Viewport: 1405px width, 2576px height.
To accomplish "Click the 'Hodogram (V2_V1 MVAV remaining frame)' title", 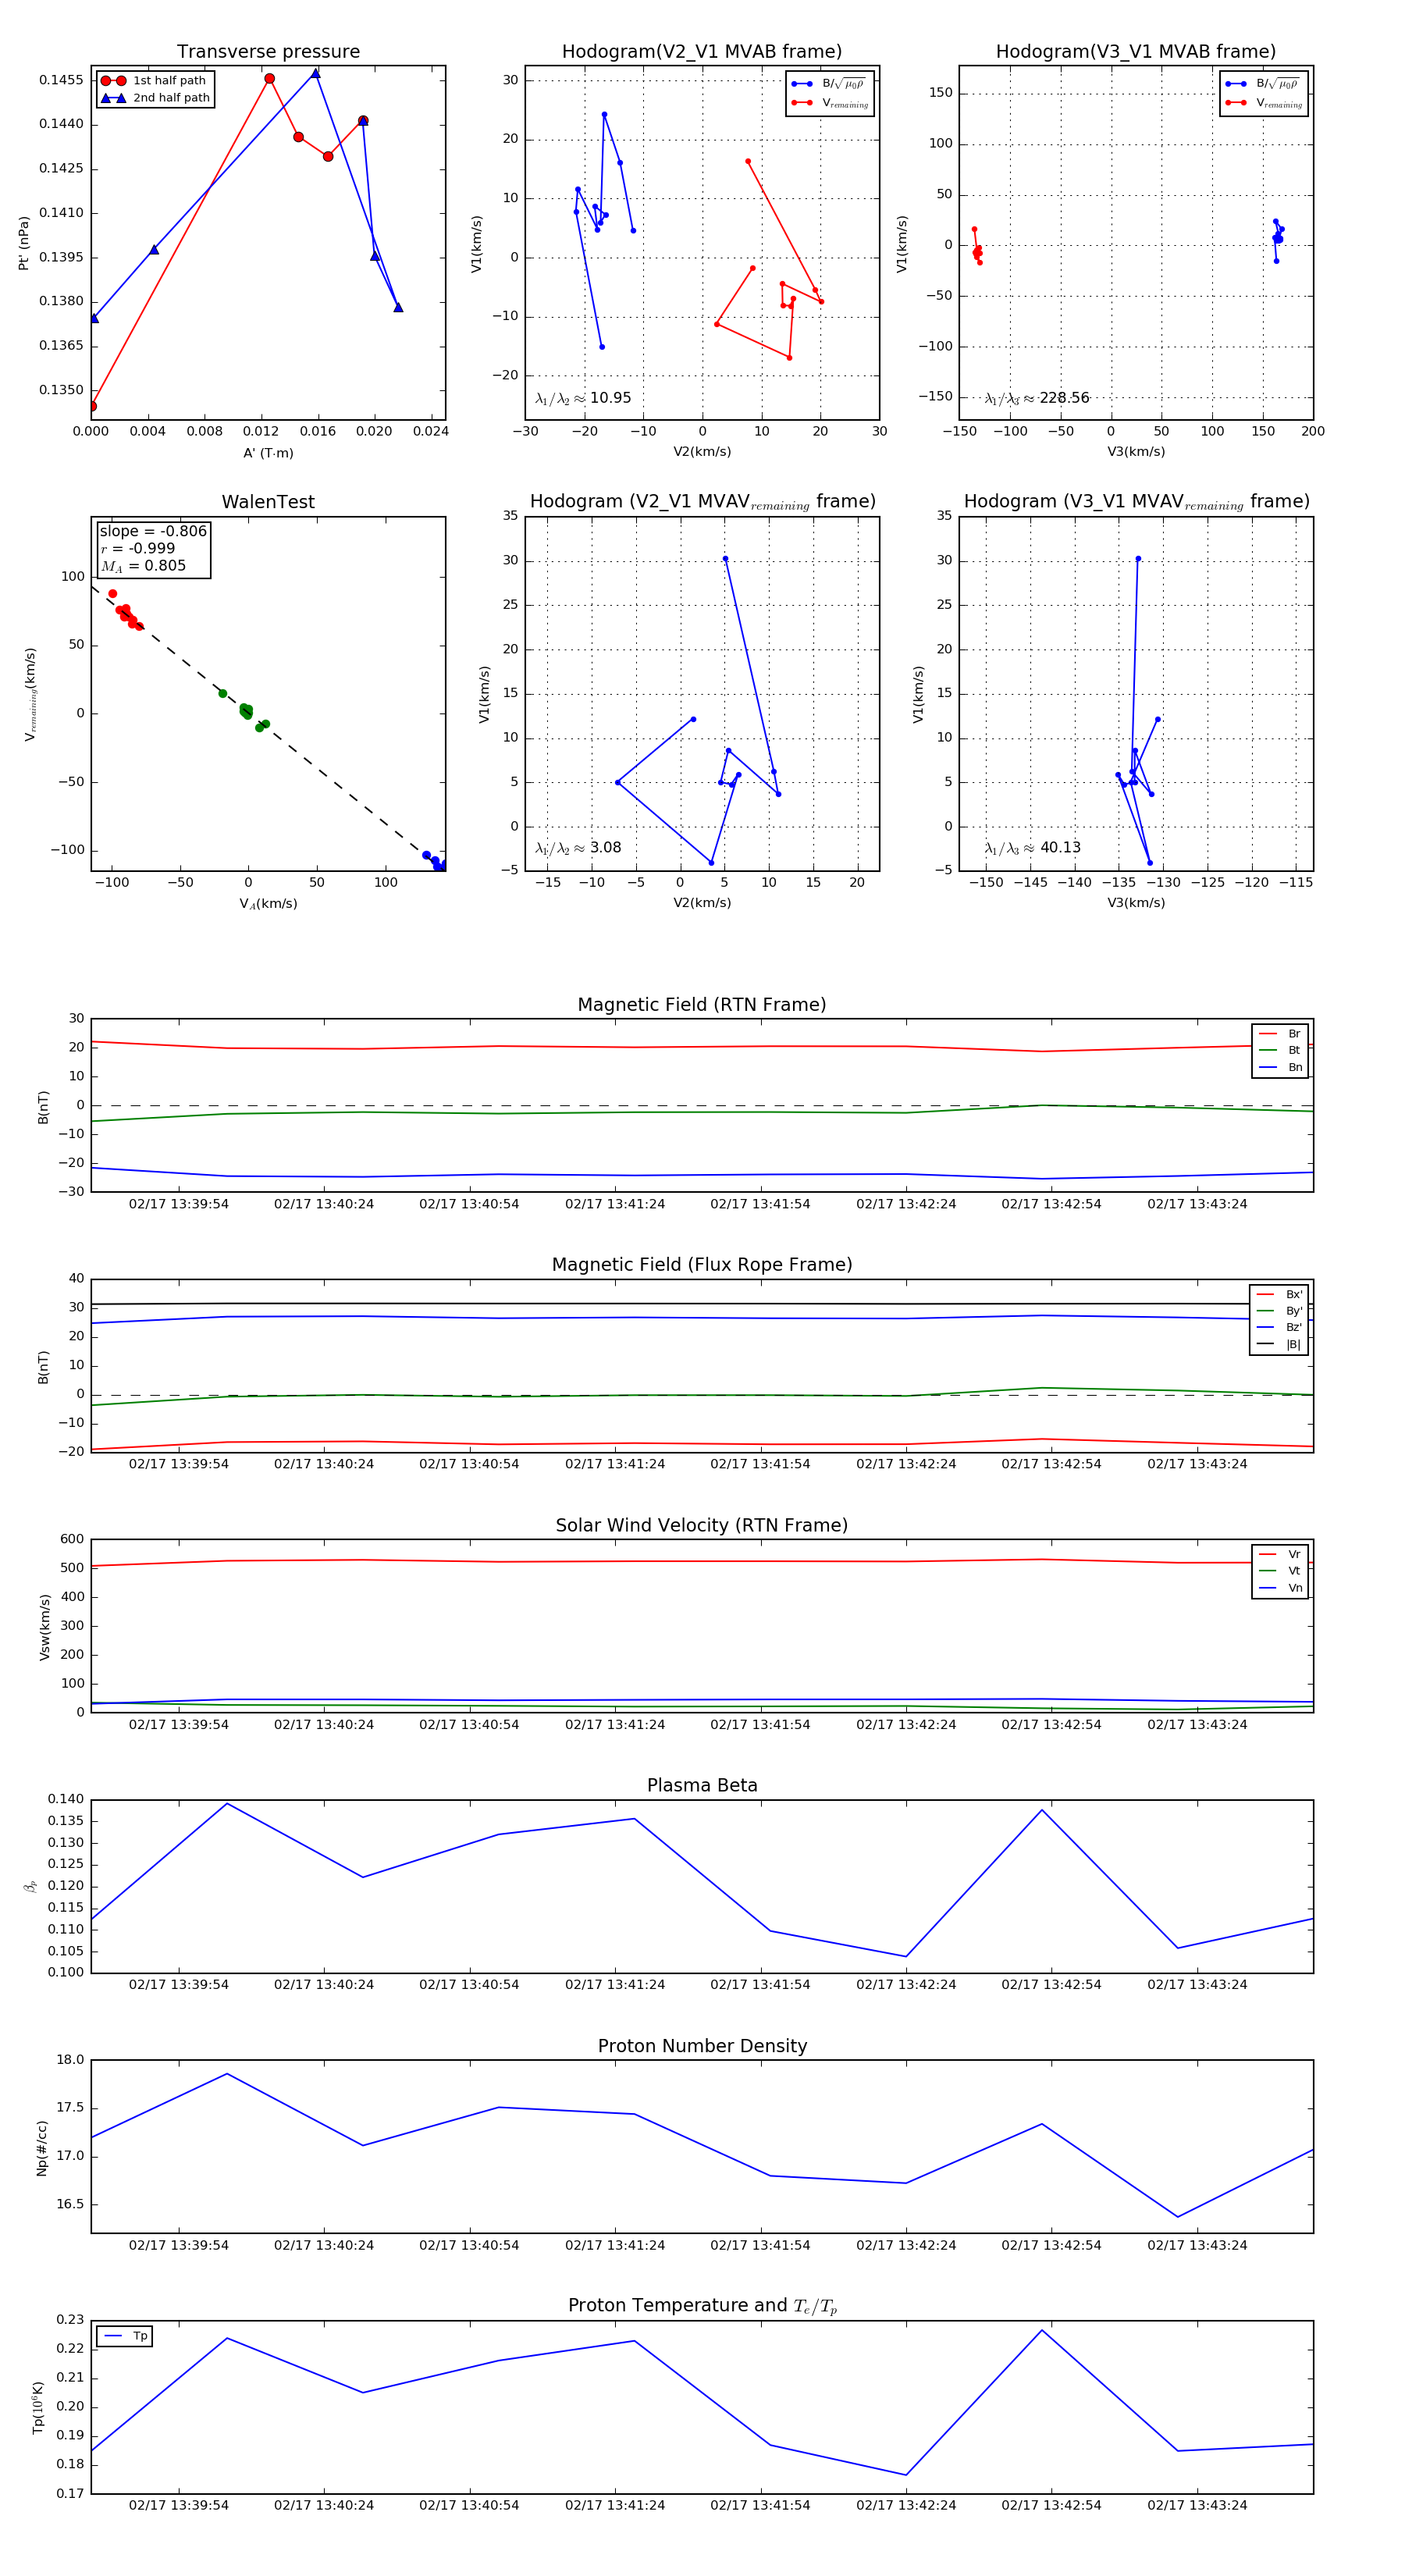I will click(702, 502).
